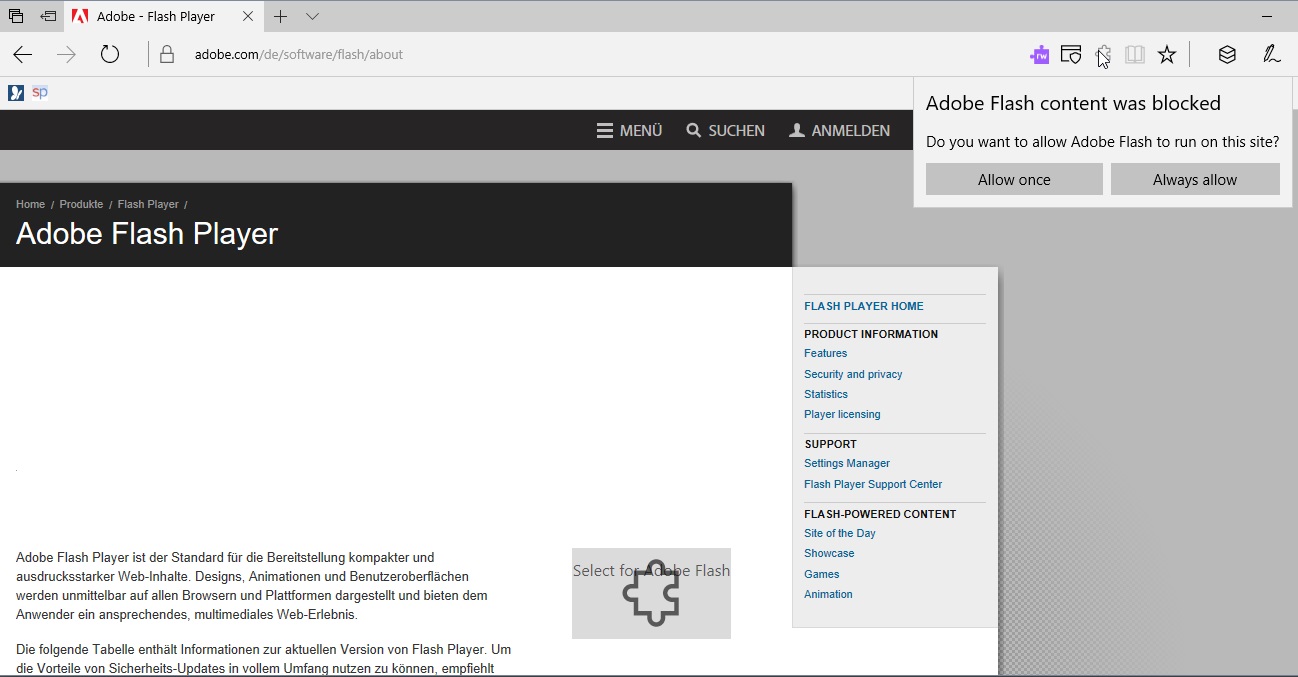
Task: Click 'Adobe Flash content was blocked' title
Action: [x=1073, y=103]
